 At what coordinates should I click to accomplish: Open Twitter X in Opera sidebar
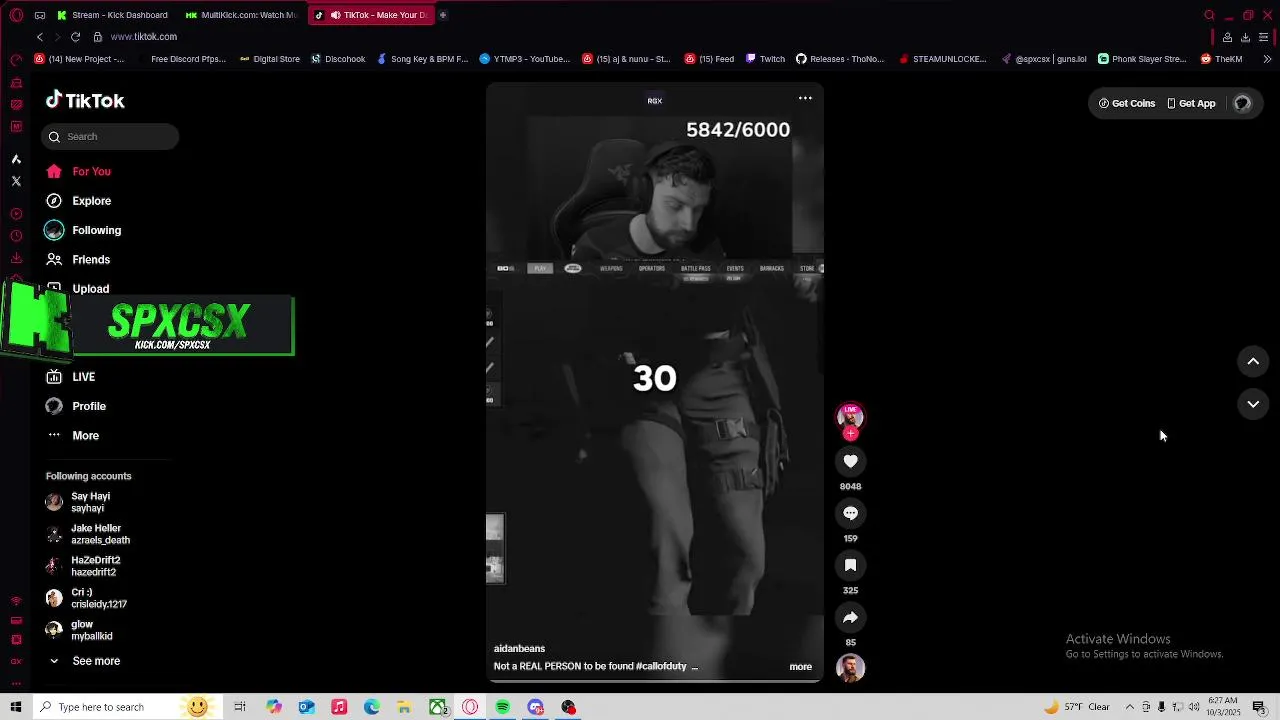(x=16, y=181)
